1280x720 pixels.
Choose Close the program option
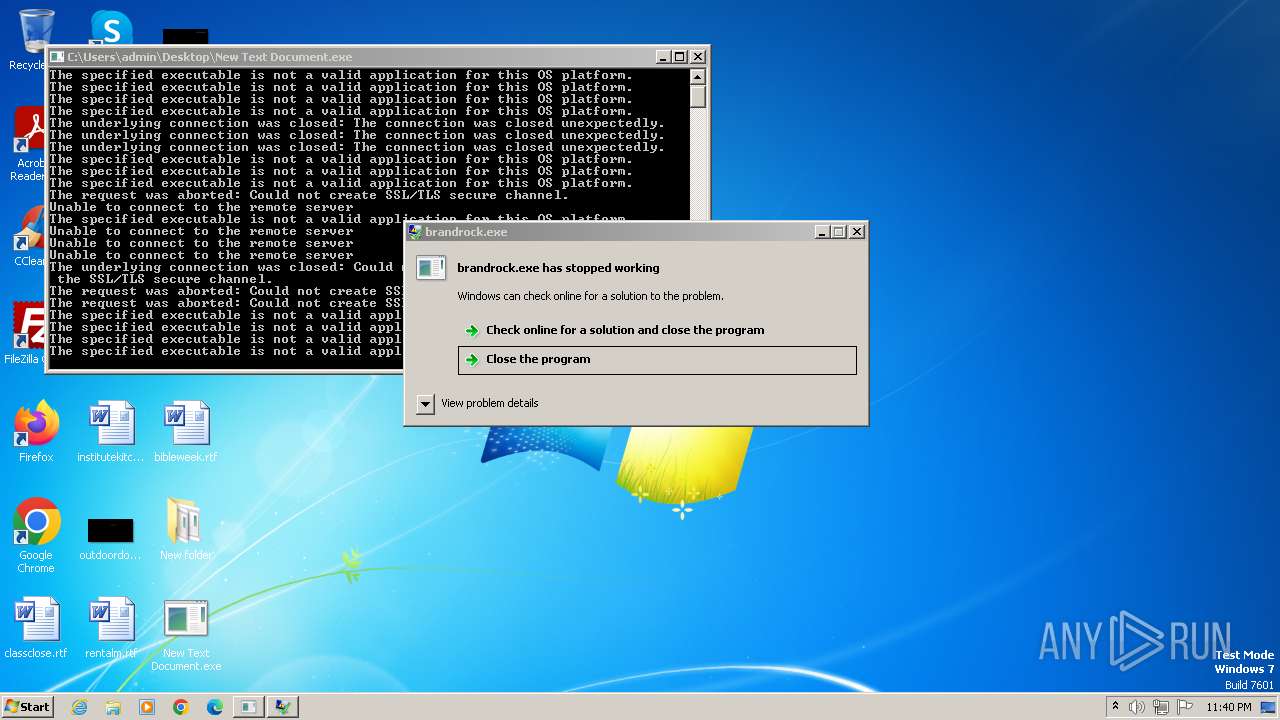(657, 360)
